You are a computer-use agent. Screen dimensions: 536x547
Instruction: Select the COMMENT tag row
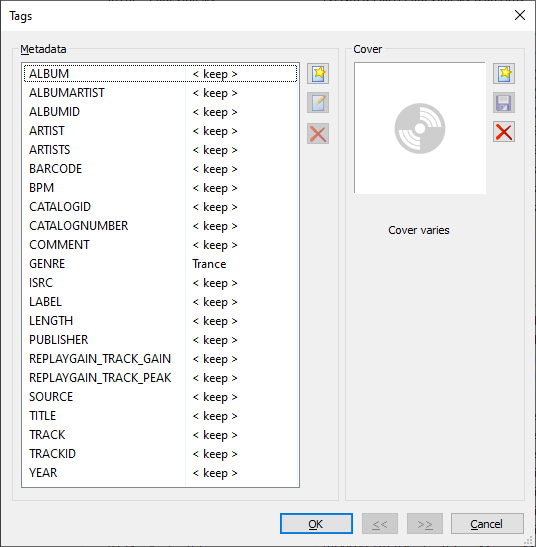pos(161,245)
